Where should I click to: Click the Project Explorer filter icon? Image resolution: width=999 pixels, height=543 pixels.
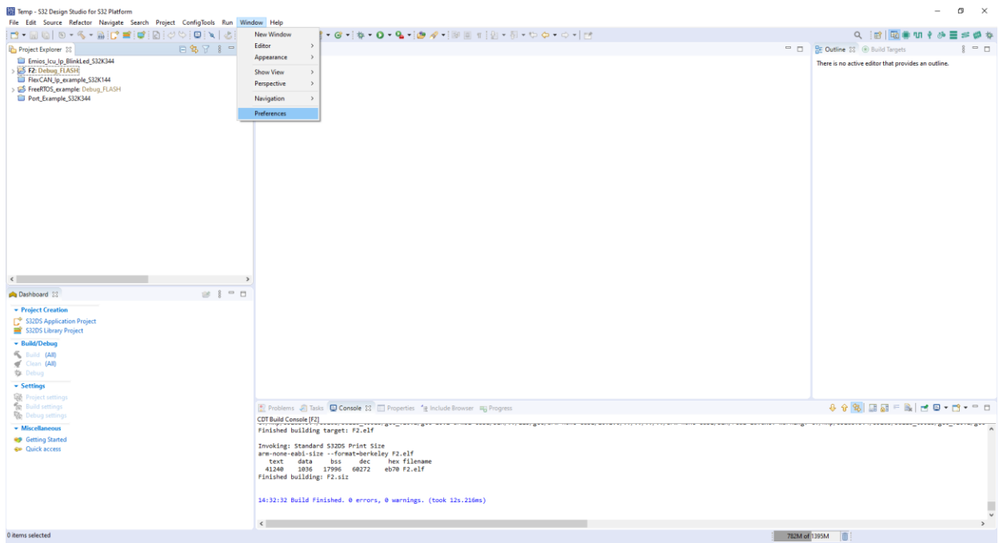click(206, 49)
